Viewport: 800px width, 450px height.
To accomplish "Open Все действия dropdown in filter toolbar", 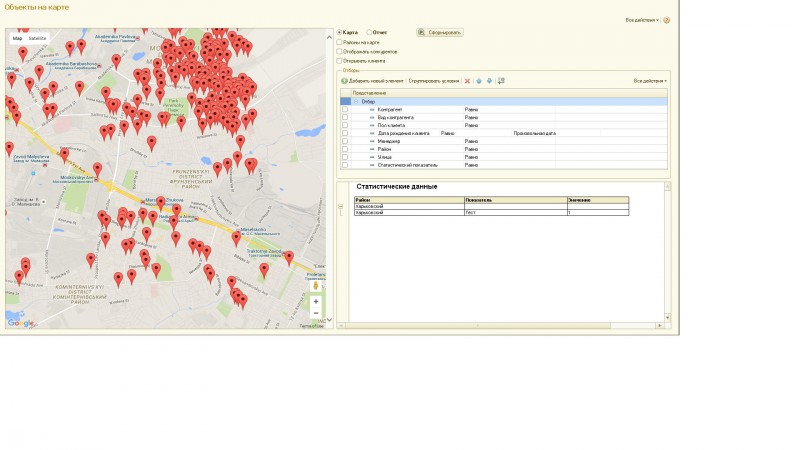I will 650,80.
